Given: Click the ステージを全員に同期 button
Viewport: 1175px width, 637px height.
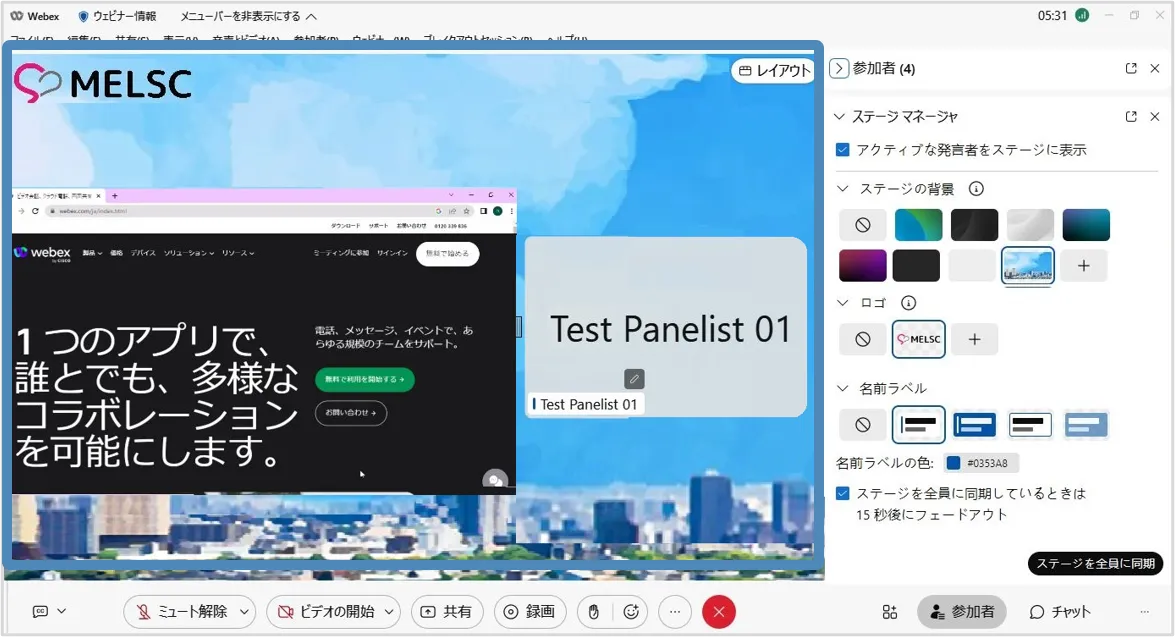Looking at the screenshot, I should [1095, 564].
